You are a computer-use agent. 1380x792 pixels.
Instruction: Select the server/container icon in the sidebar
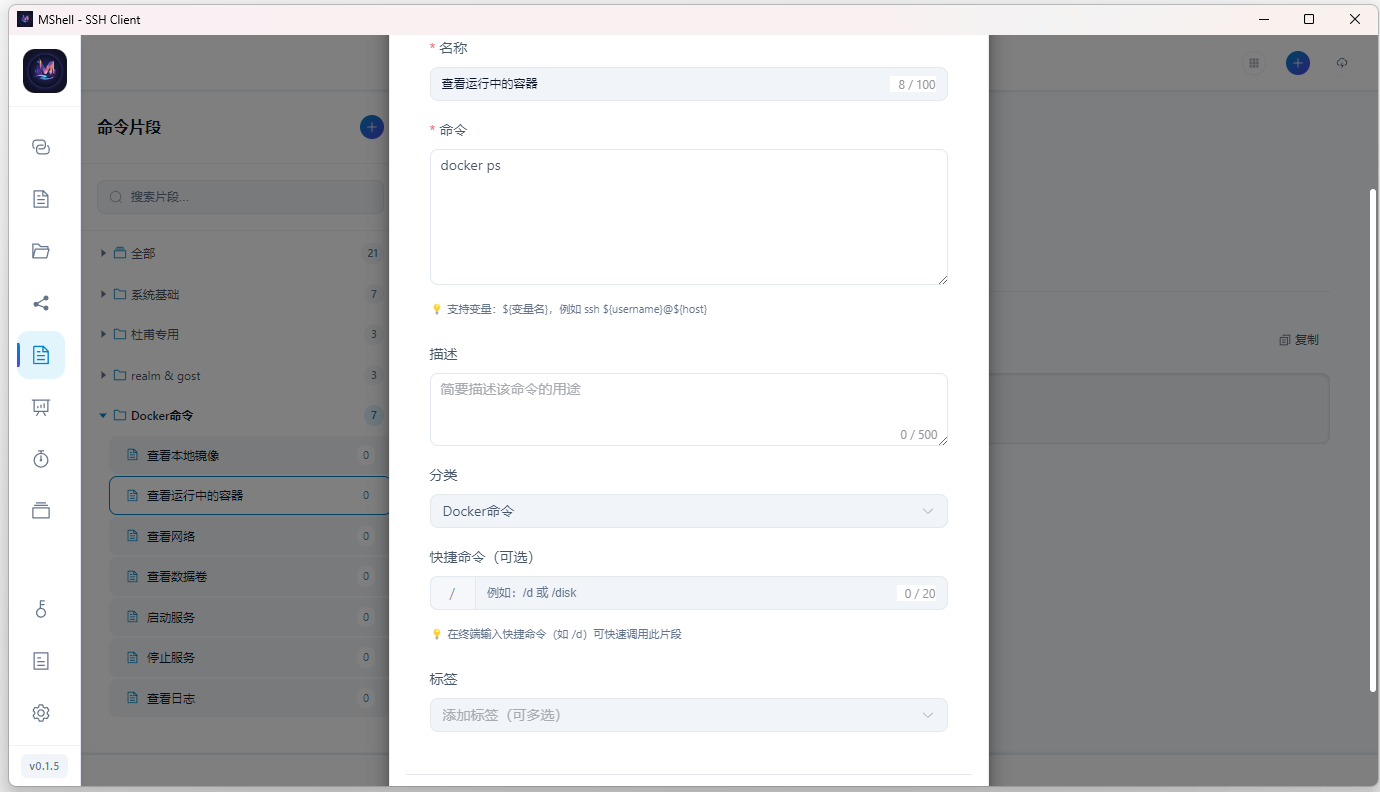[x=40, y=510]
